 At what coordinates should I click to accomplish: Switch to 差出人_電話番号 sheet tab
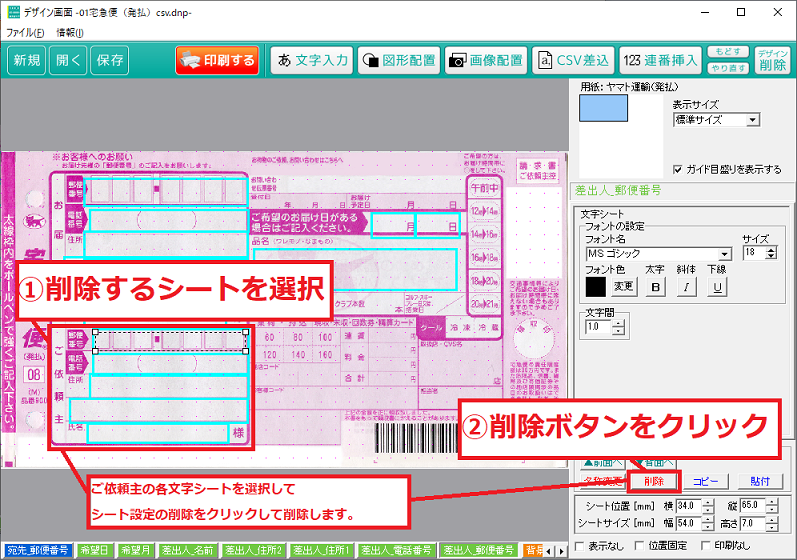point(396,550)
